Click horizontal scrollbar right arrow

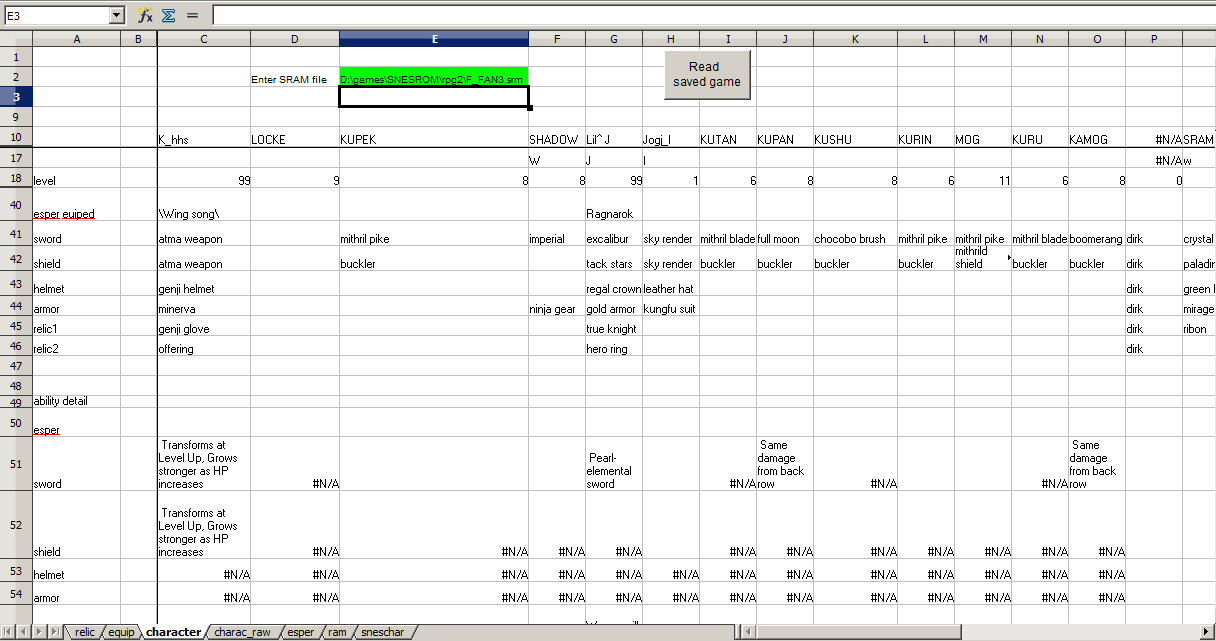[1207, 632]
